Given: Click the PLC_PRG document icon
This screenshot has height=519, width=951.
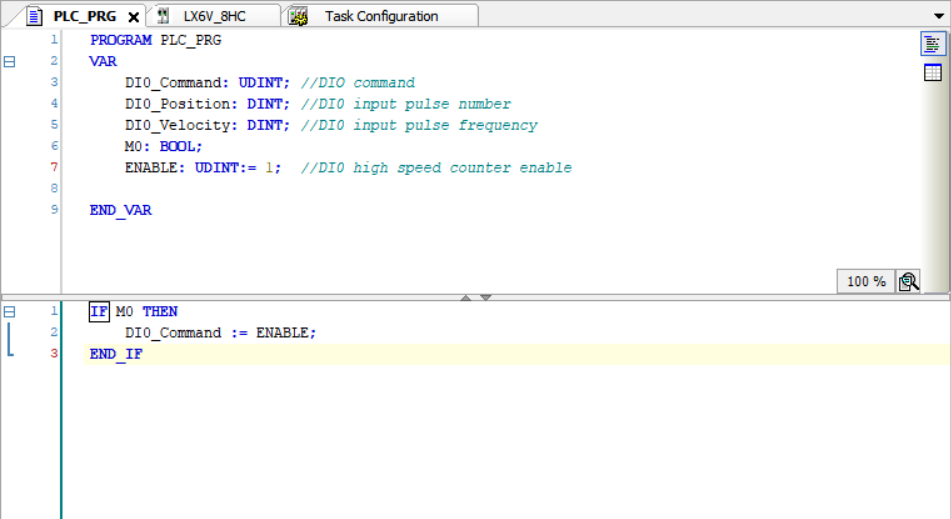Looking at the screenshot, I should (x=35, y=16).
